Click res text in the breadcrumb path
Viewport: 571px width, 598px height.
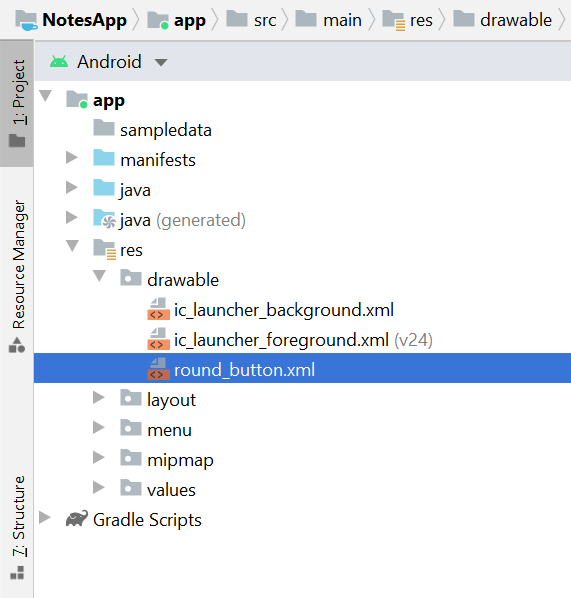coord(421,21)
